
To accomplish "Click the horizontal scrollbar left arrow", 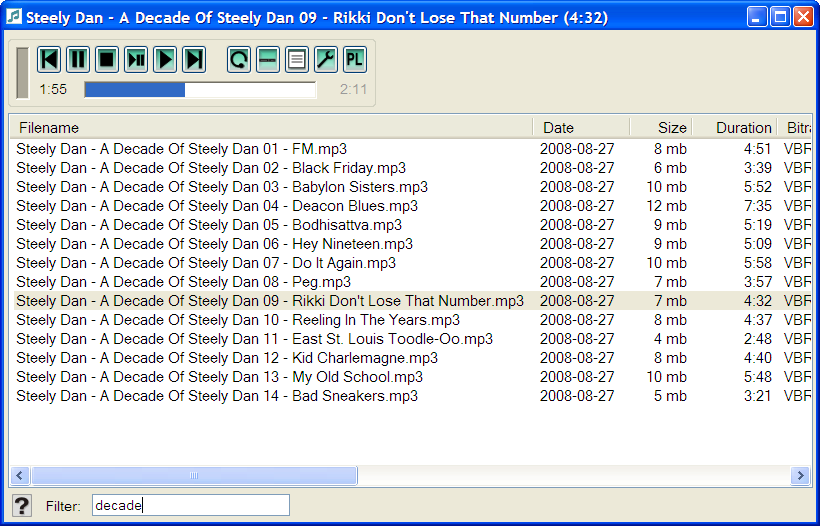I will (x=20, y=475).
